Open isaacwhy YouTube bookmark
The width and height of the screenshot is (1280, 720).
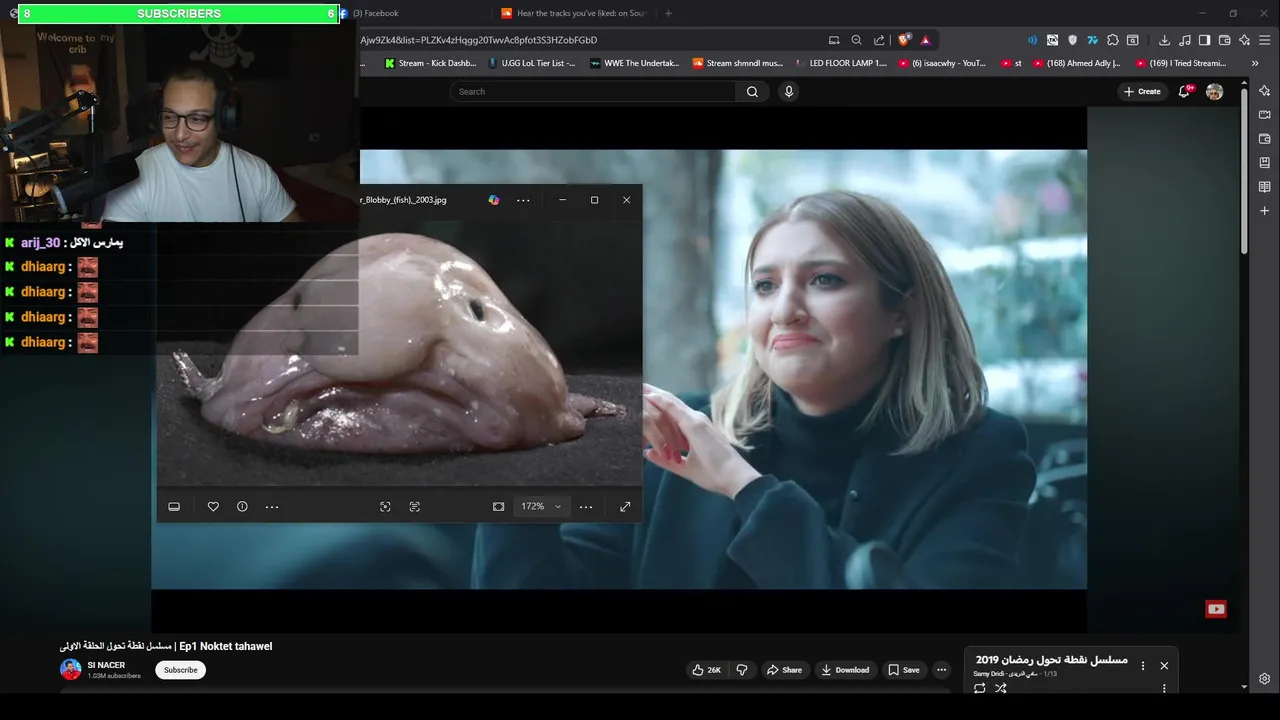click(943, 63)
